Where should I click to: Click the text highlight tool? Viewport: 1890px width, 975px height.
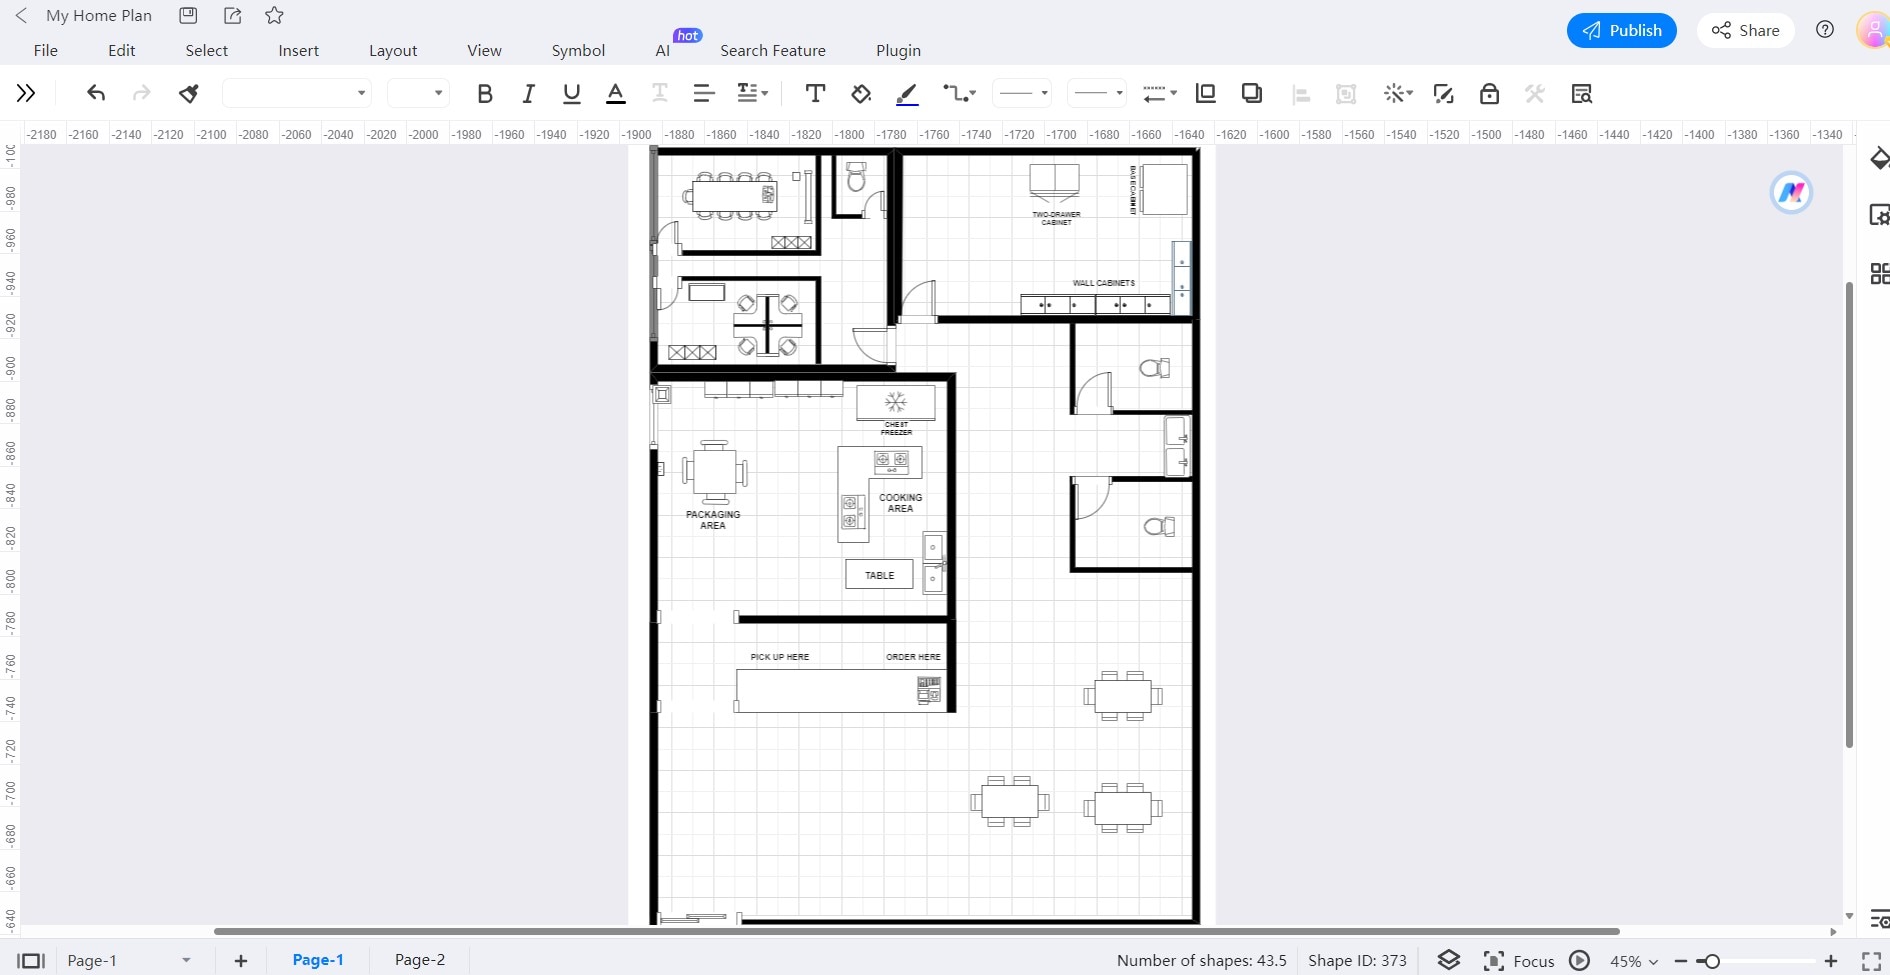click(x=660, y=93)
